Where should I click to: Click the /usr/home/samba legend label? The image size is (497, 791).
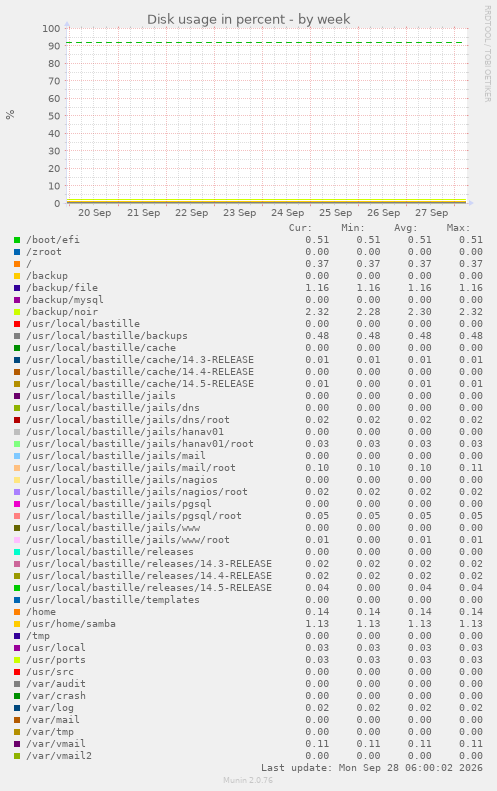tap(71, 624)
